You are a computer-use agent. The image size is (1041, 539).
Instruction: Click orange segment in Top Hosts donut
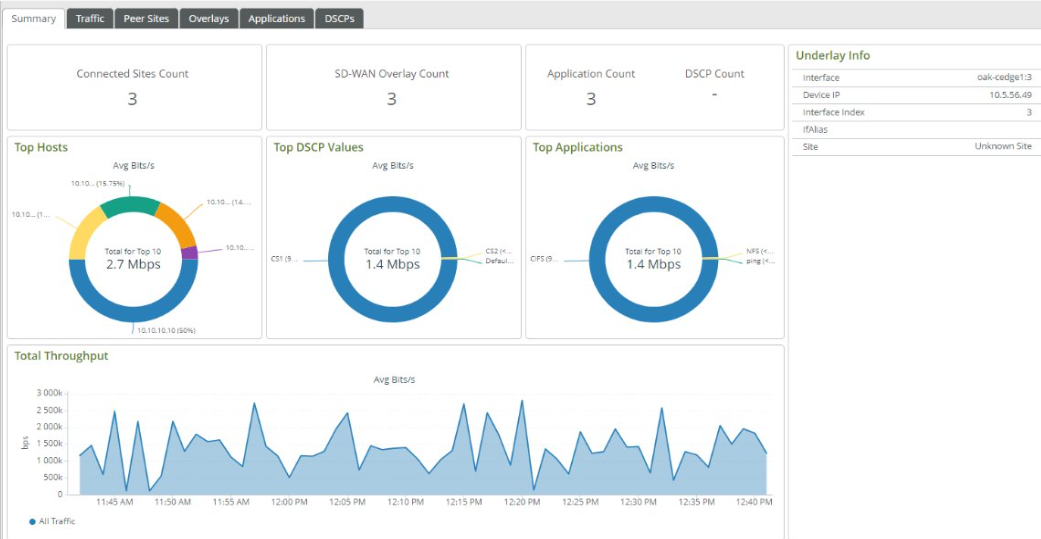coord(177,222)
